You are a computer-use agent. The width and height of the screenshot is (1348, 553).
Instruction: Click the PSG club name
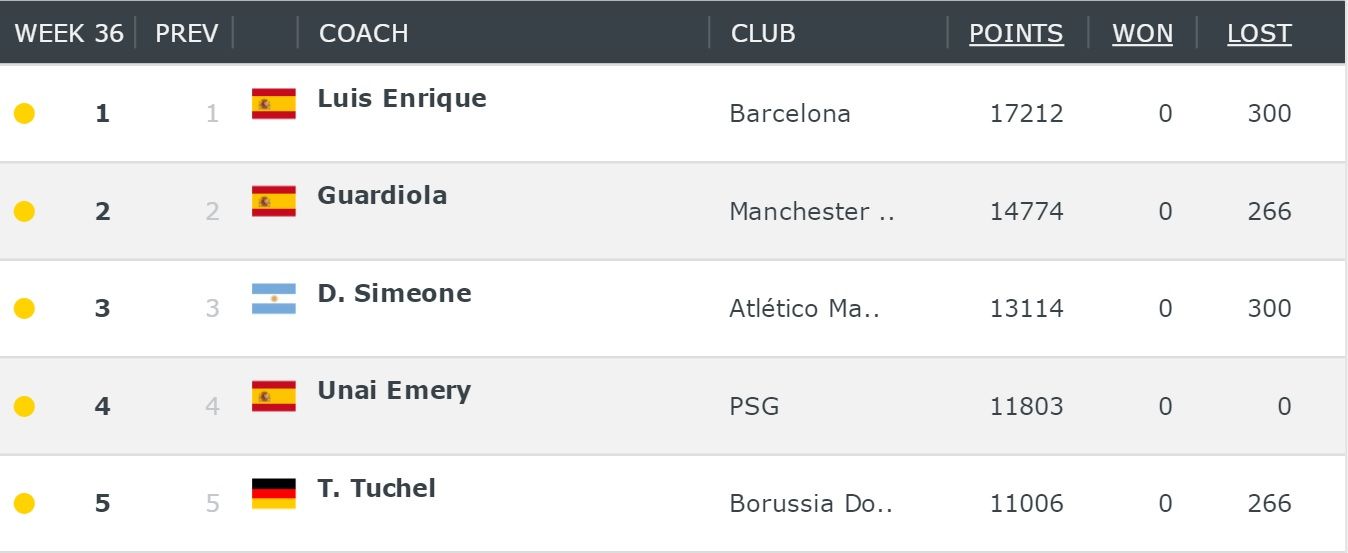(x=754, y=406)
